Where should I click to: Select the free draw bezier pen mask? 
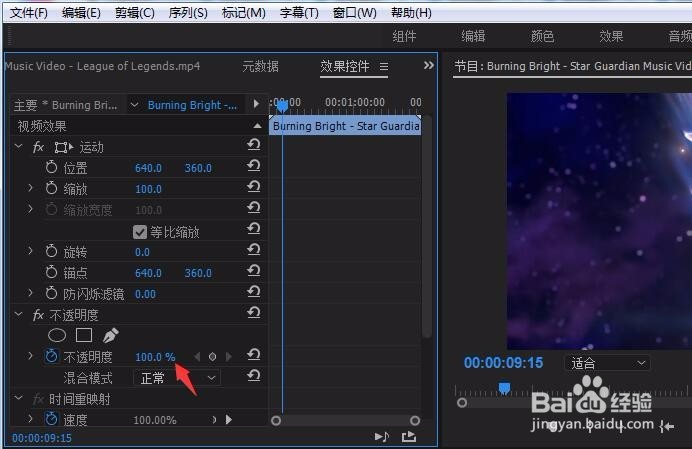click(x=110, y=336)
